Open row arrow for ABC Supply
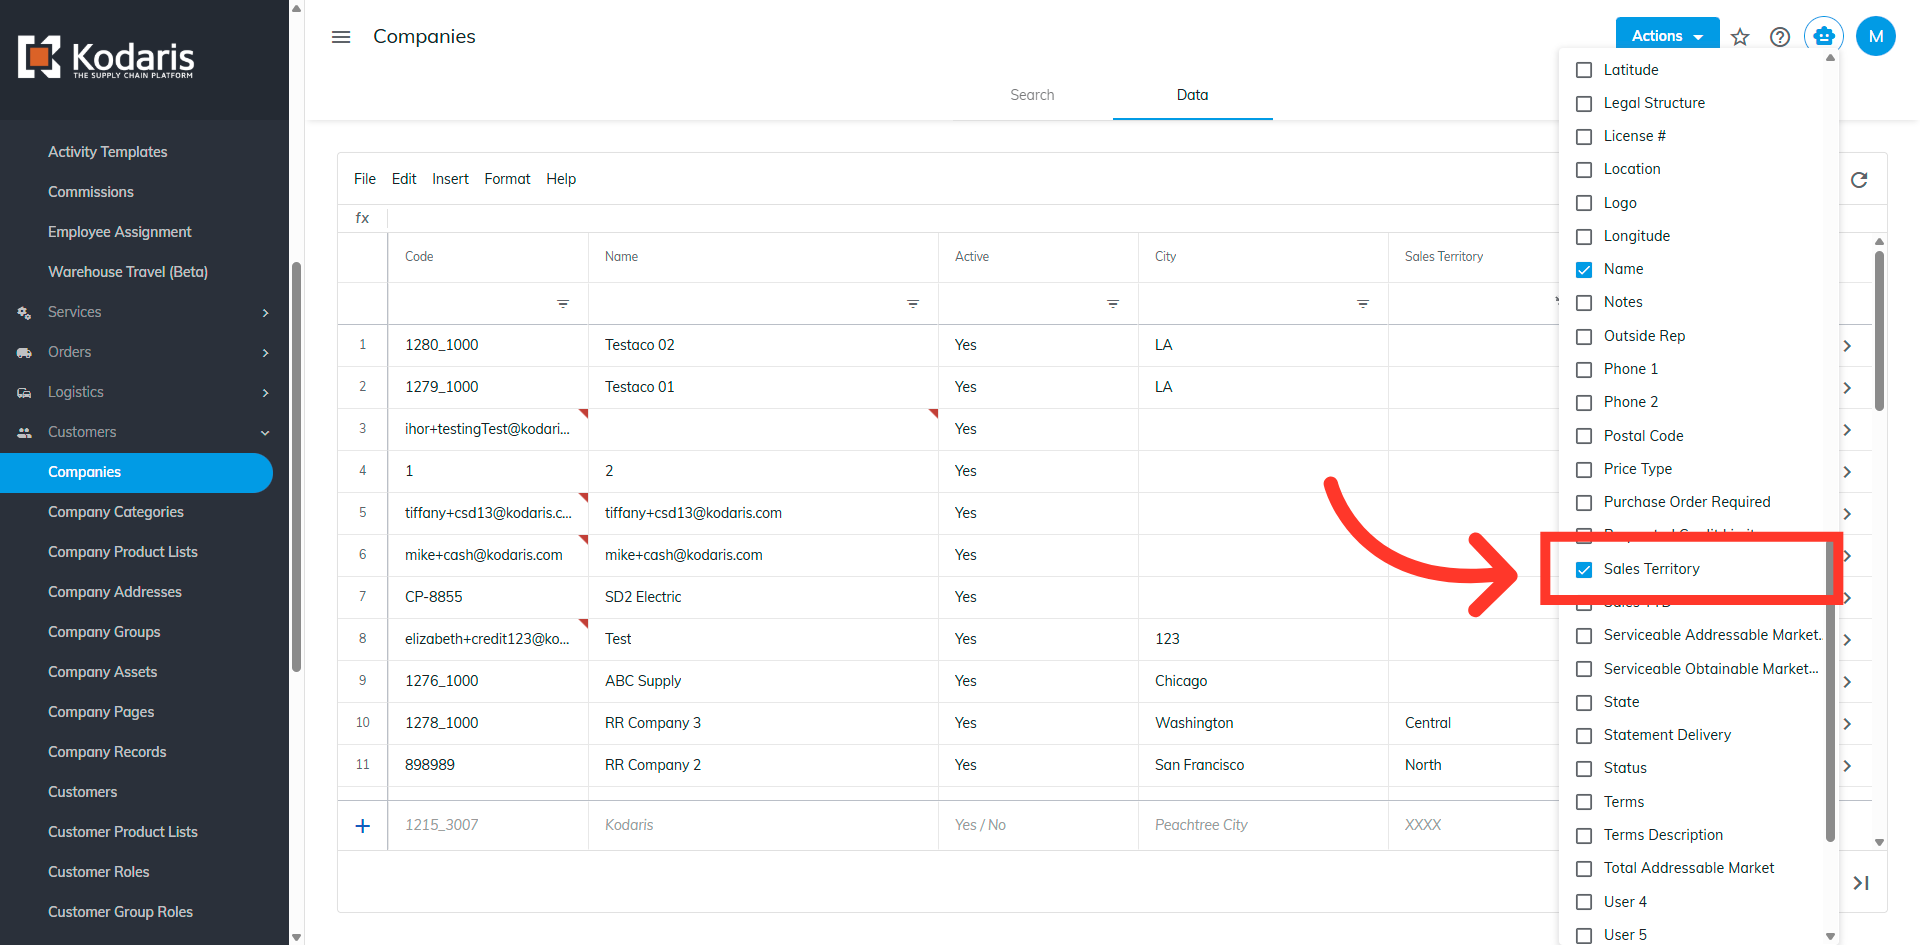The width and height of the screenshot is (1920, 945). (x=1847, y=681)
